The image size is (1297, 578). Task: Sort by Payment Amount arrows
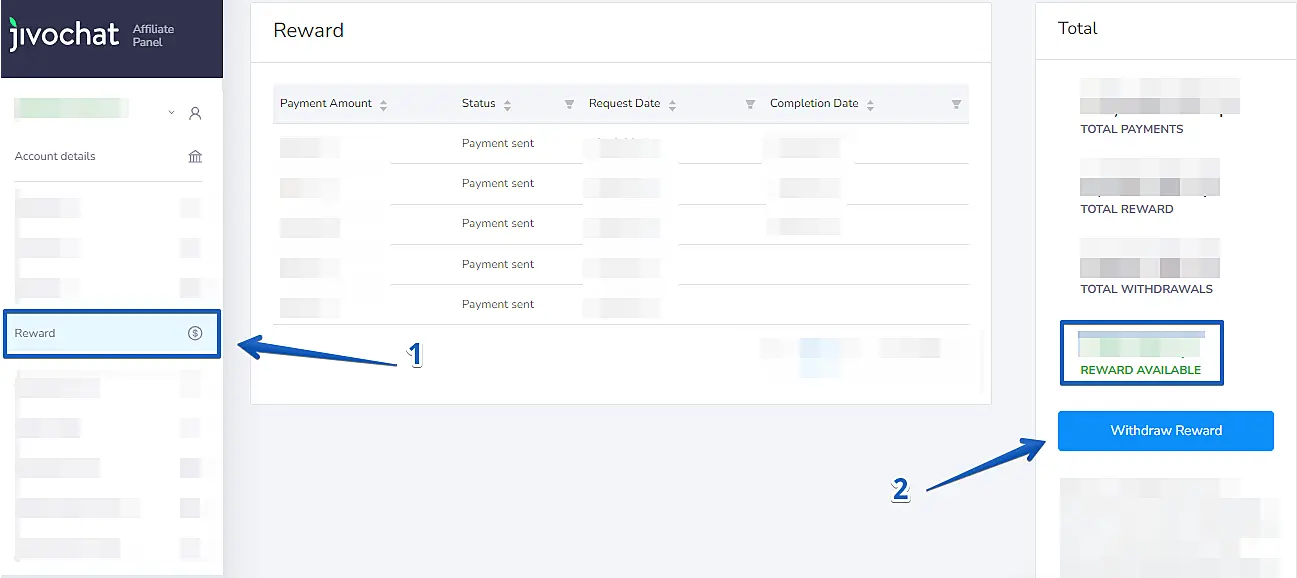pos(383,104)
